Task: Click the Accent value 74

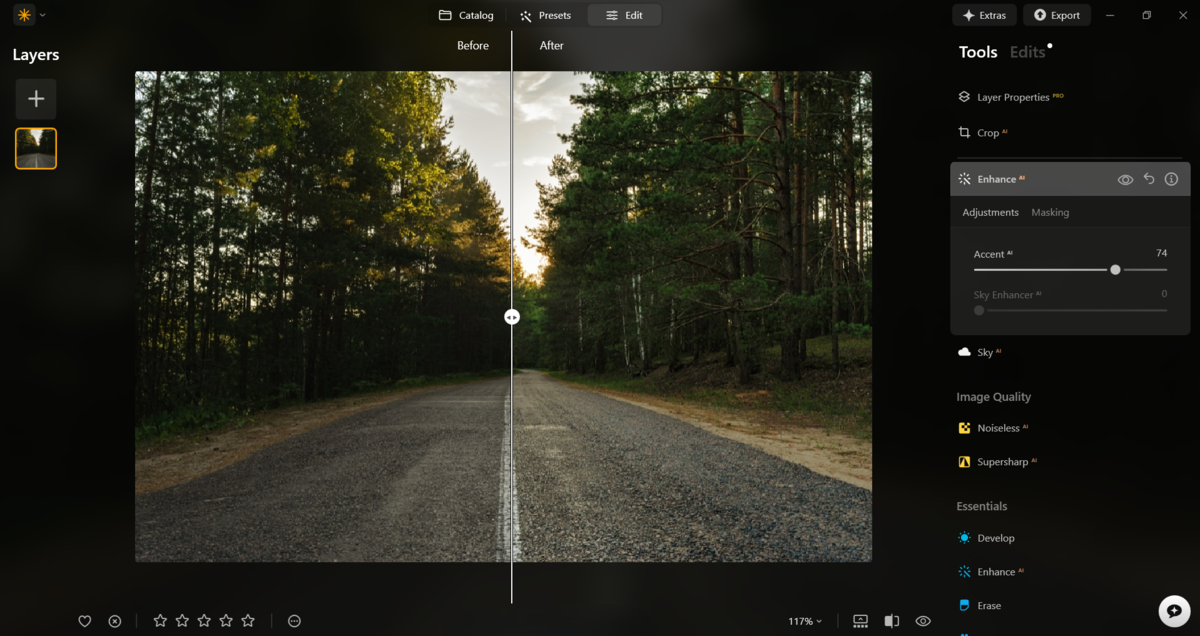Action: click(x=1161, y=253)
